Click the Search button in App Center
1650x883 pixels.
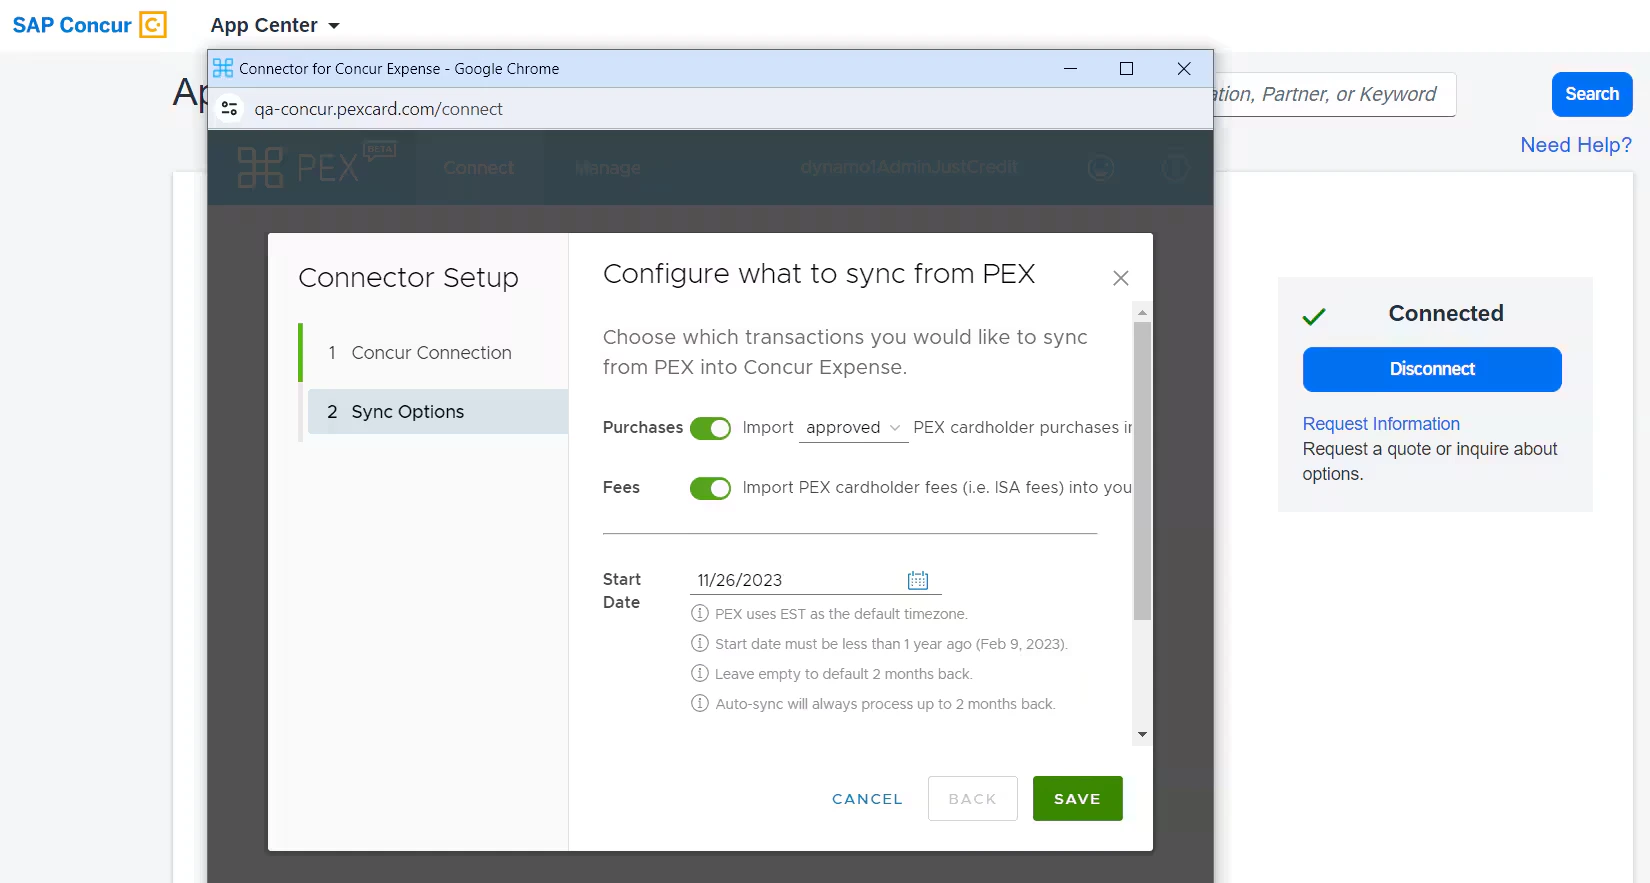pos(1592,94)
